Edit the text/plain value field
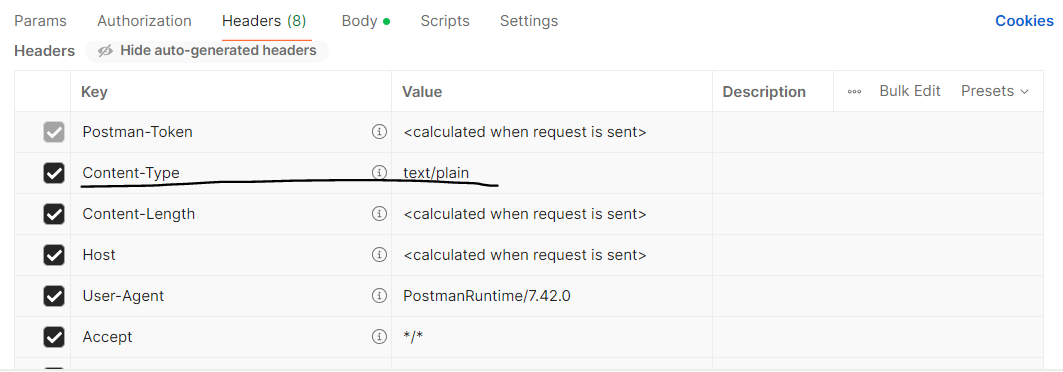1063x372 pixels. coord(552,173)
